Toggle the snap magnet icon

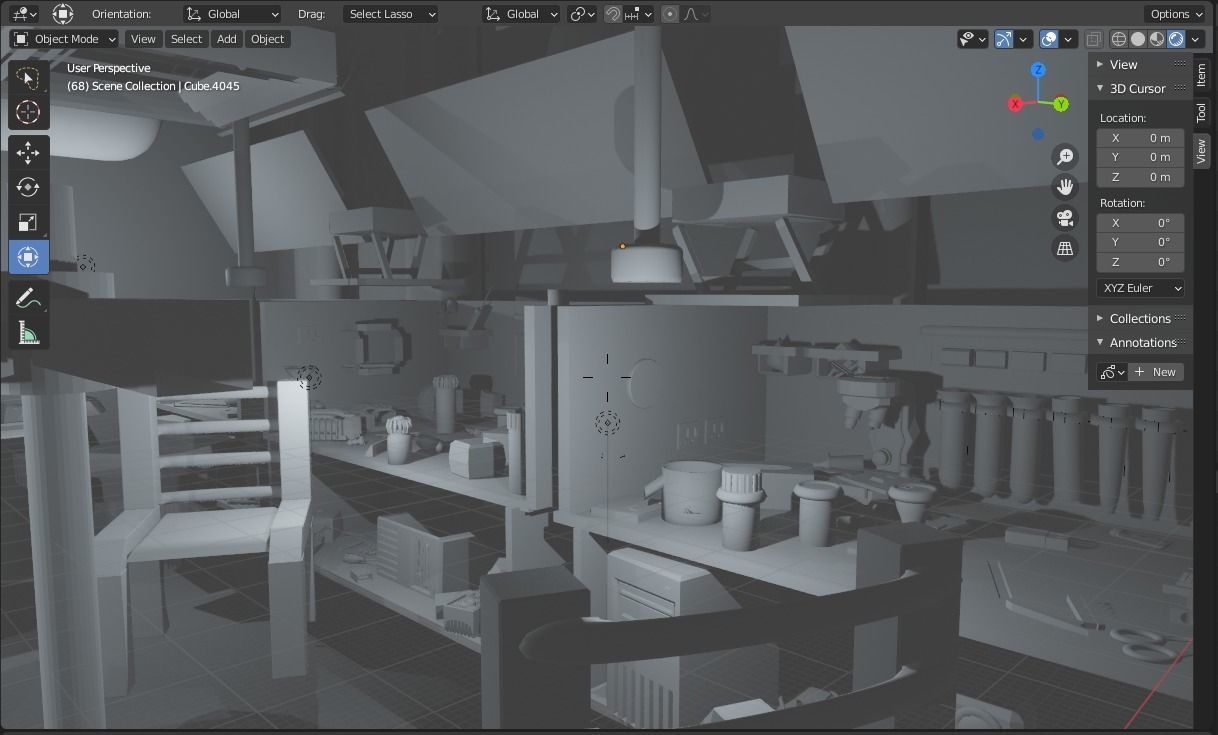click(x=613, y=14)
